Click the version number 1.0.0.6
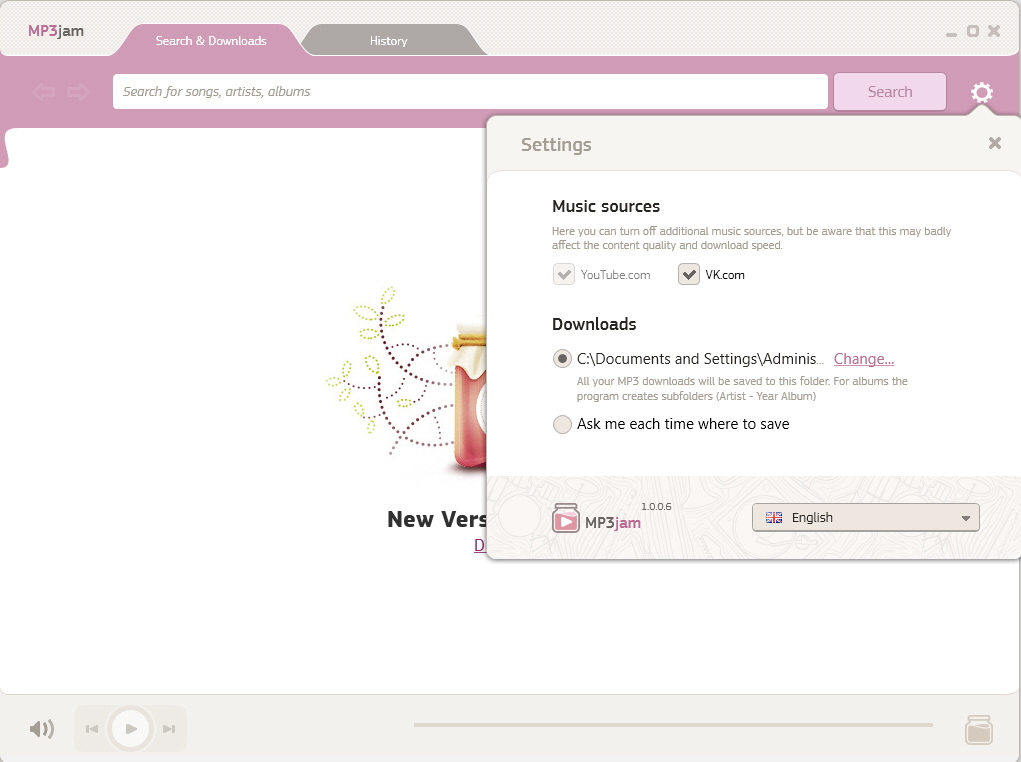1021x762 pixels. [x=656, y=507]
